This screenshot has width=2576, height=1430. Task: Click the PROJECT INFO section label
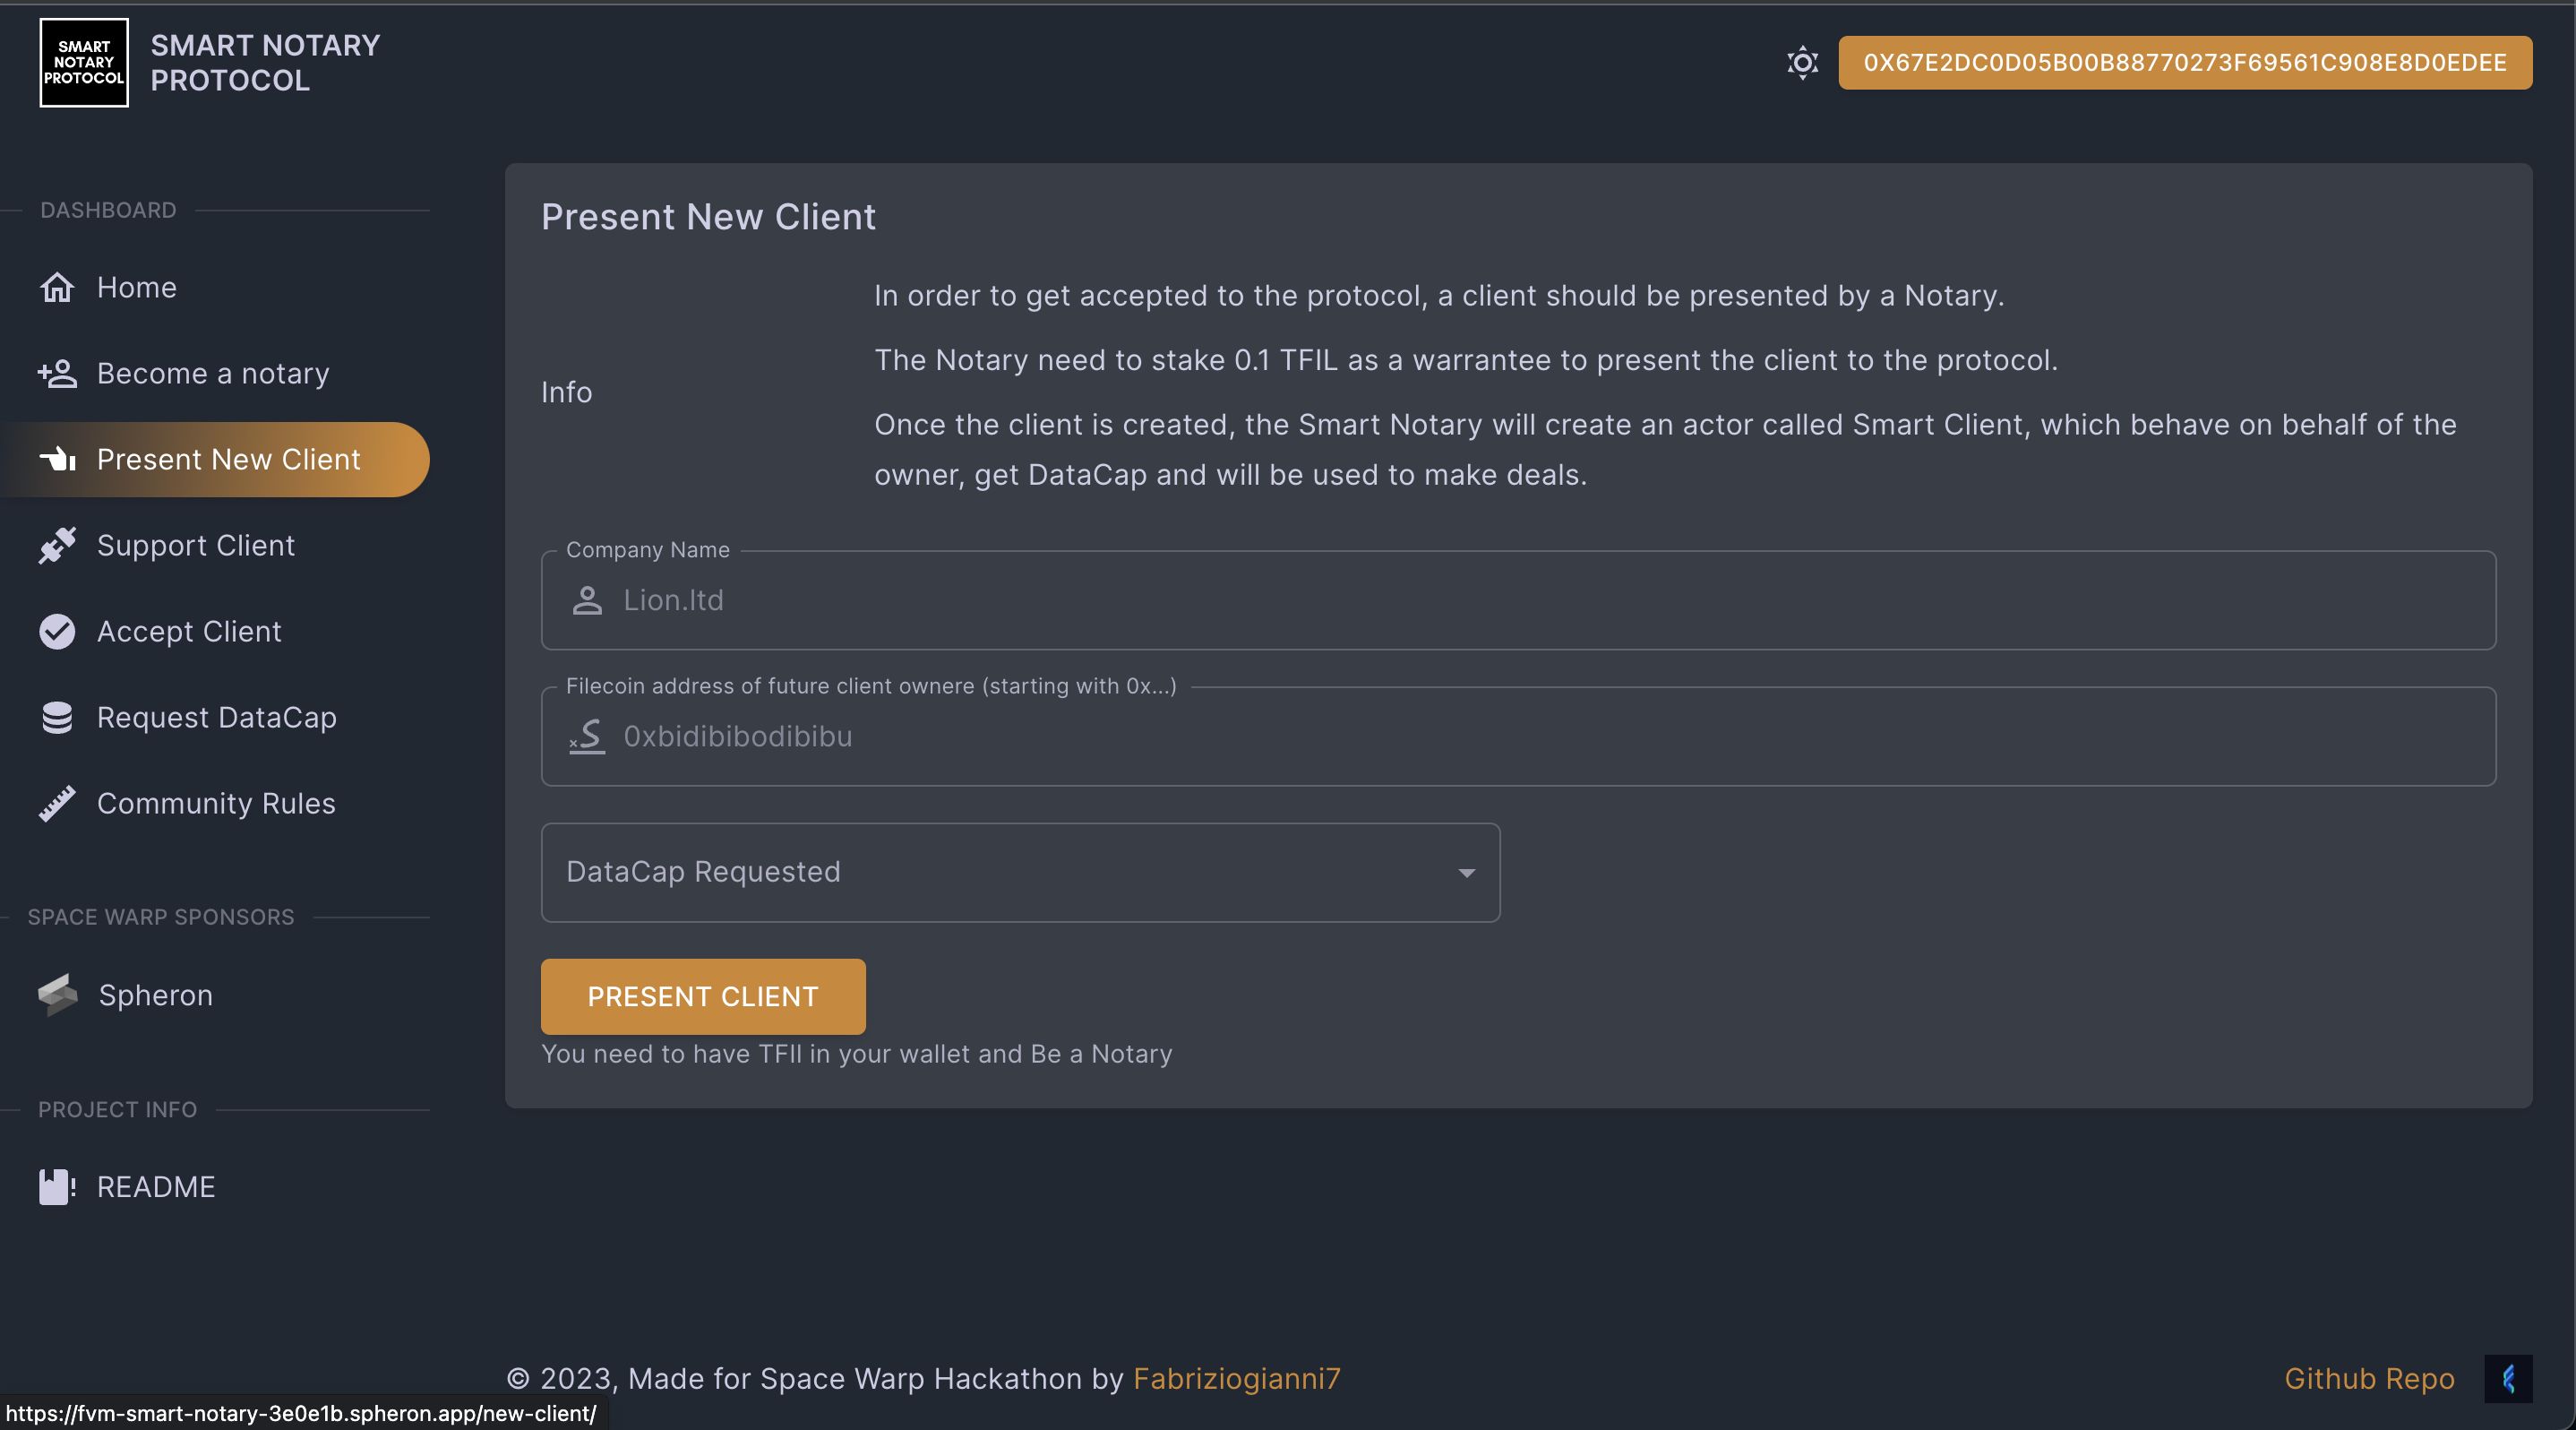point(117,1109)
